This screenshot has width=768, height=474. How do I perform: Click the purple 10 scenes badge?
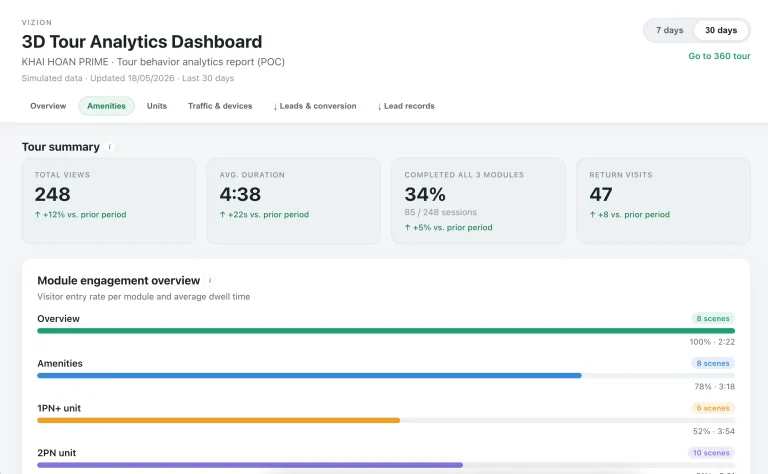[711, 453]
